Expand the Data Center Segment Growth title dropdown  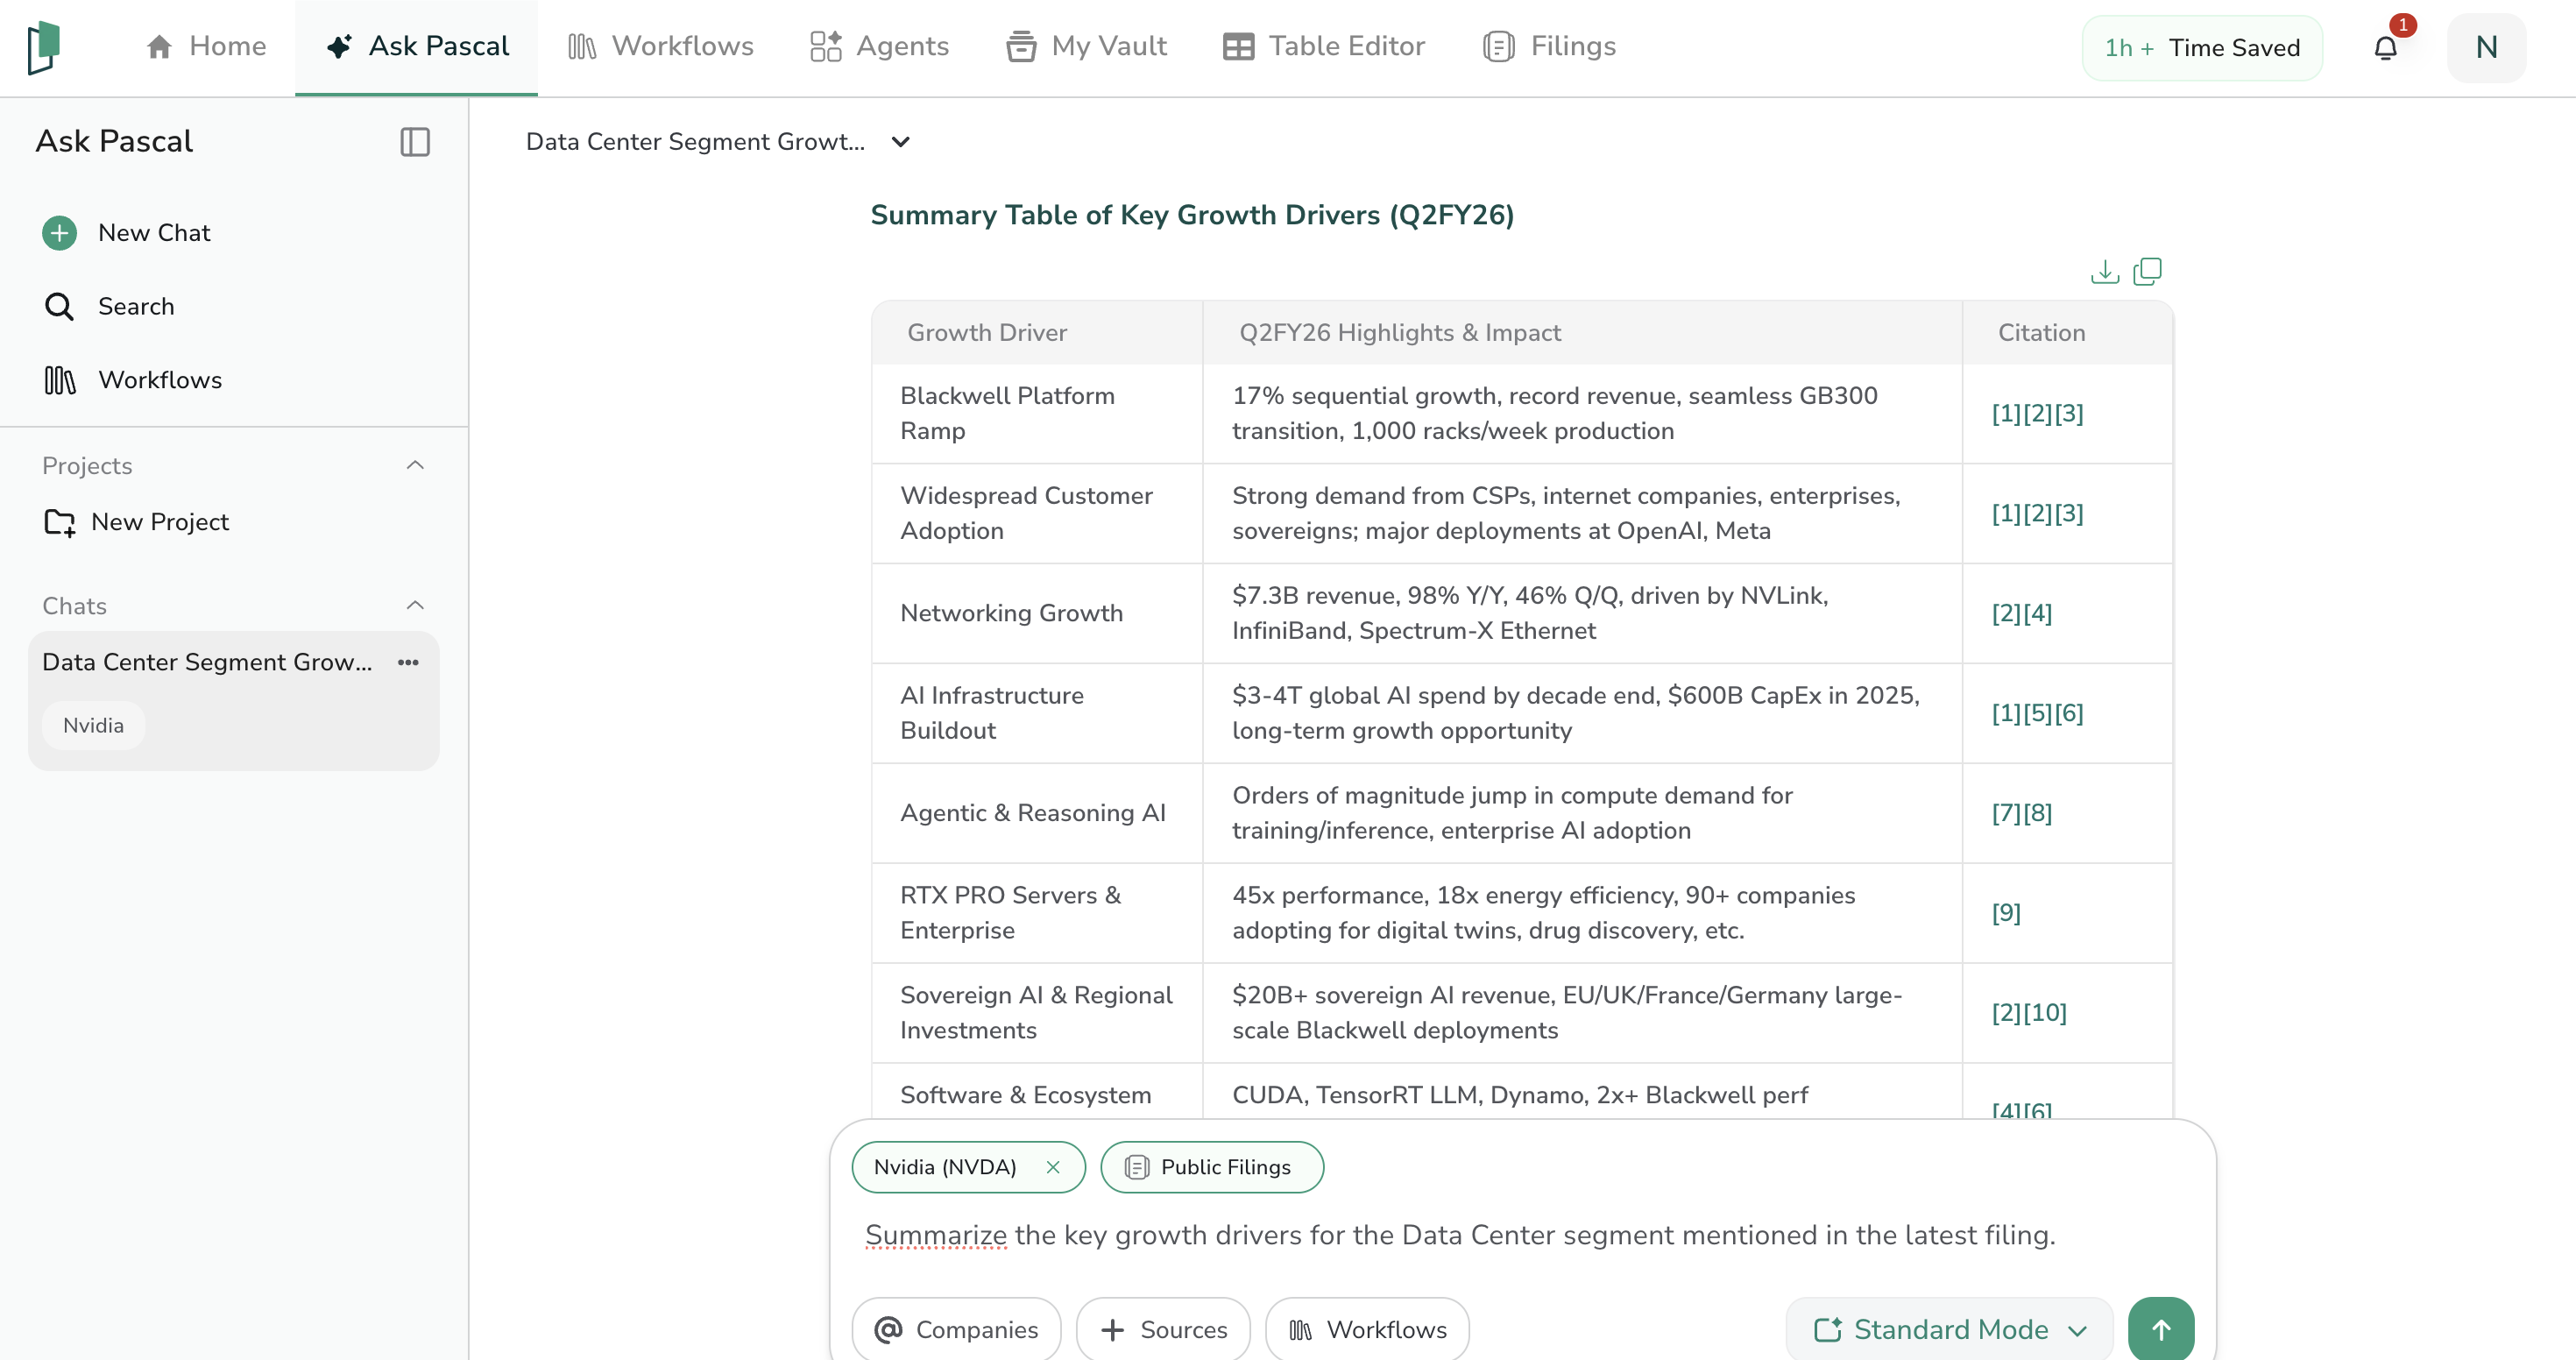[900, 142]
